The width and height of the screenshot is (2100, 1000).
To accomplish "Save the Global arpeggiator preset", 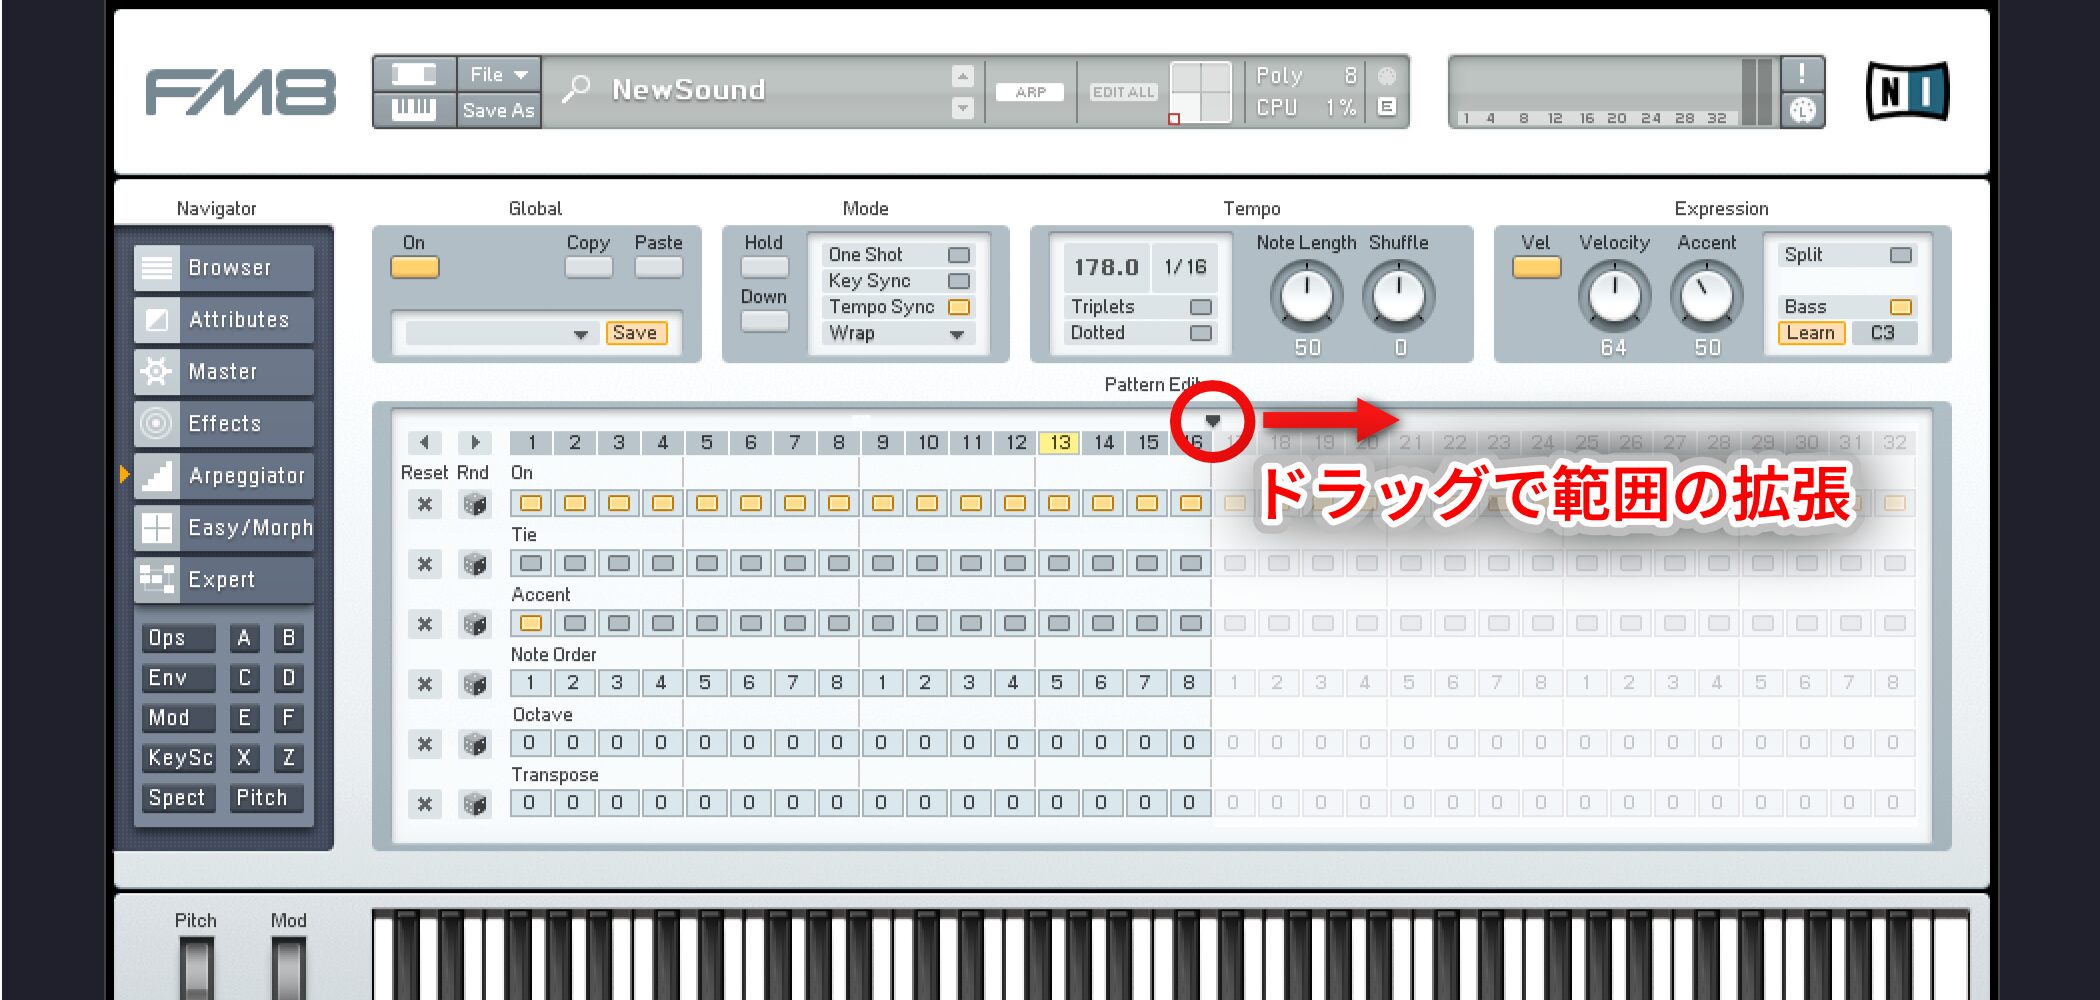I will tap(635, 333).
